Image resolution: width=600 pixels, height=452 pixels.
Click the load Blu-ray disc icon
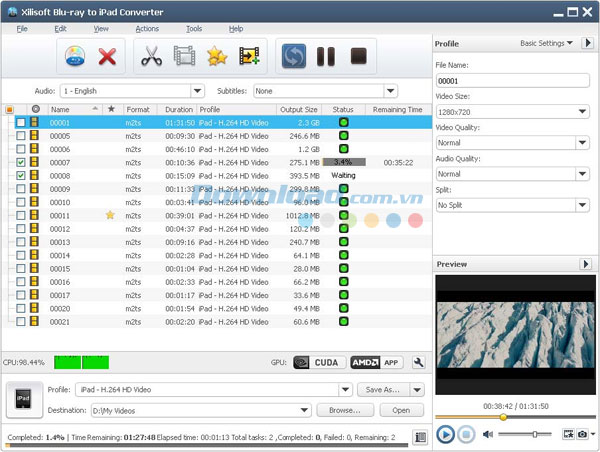[x=74, y=57]
